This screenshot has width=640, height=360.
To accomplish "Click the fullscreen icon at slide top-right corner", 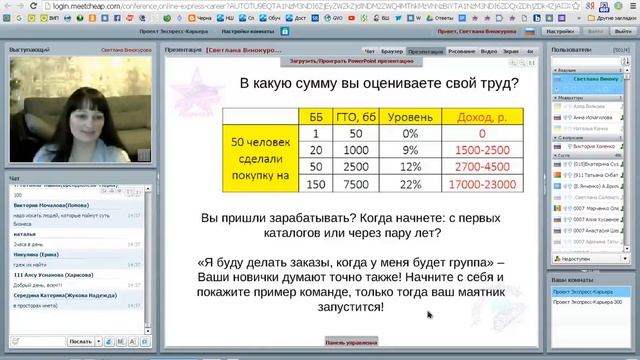I will tap(531, 63).
